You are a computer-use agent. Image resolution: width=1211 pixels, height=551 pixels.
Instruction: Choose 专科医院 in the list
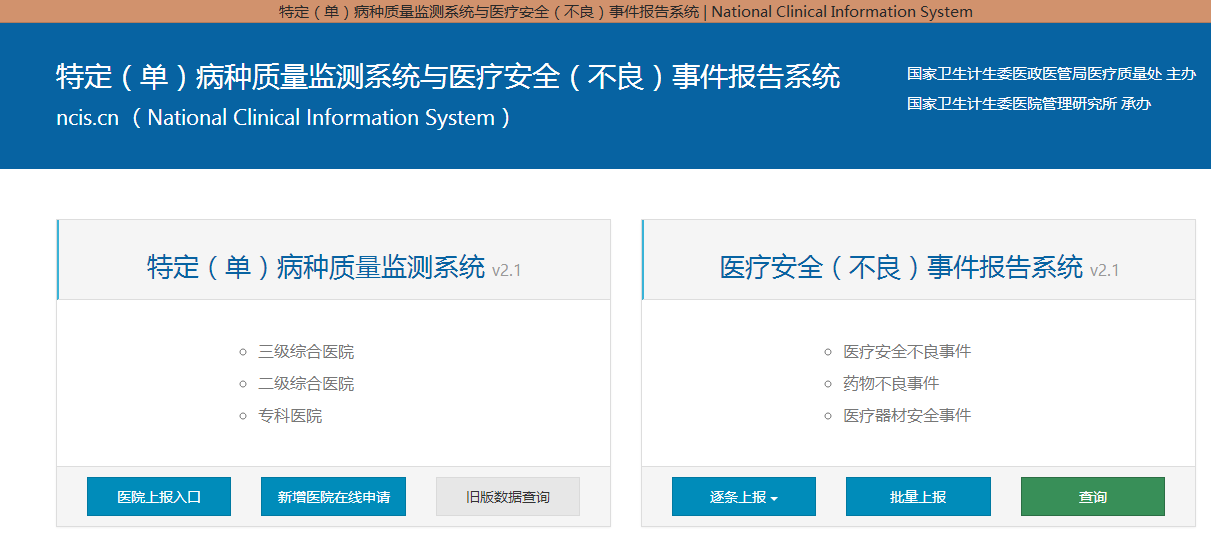click(x=290, y=416)
